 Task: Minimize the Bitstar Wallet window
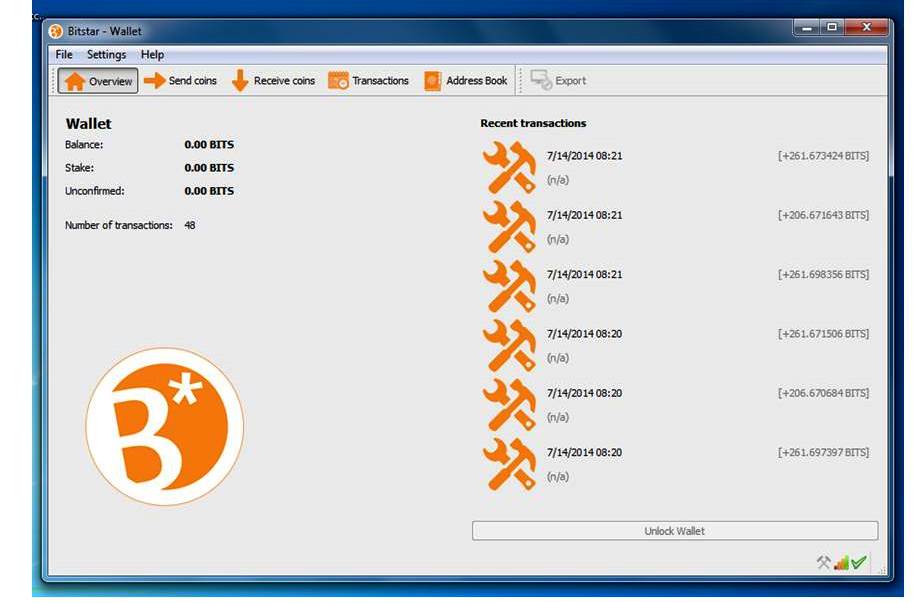[807, 27]
